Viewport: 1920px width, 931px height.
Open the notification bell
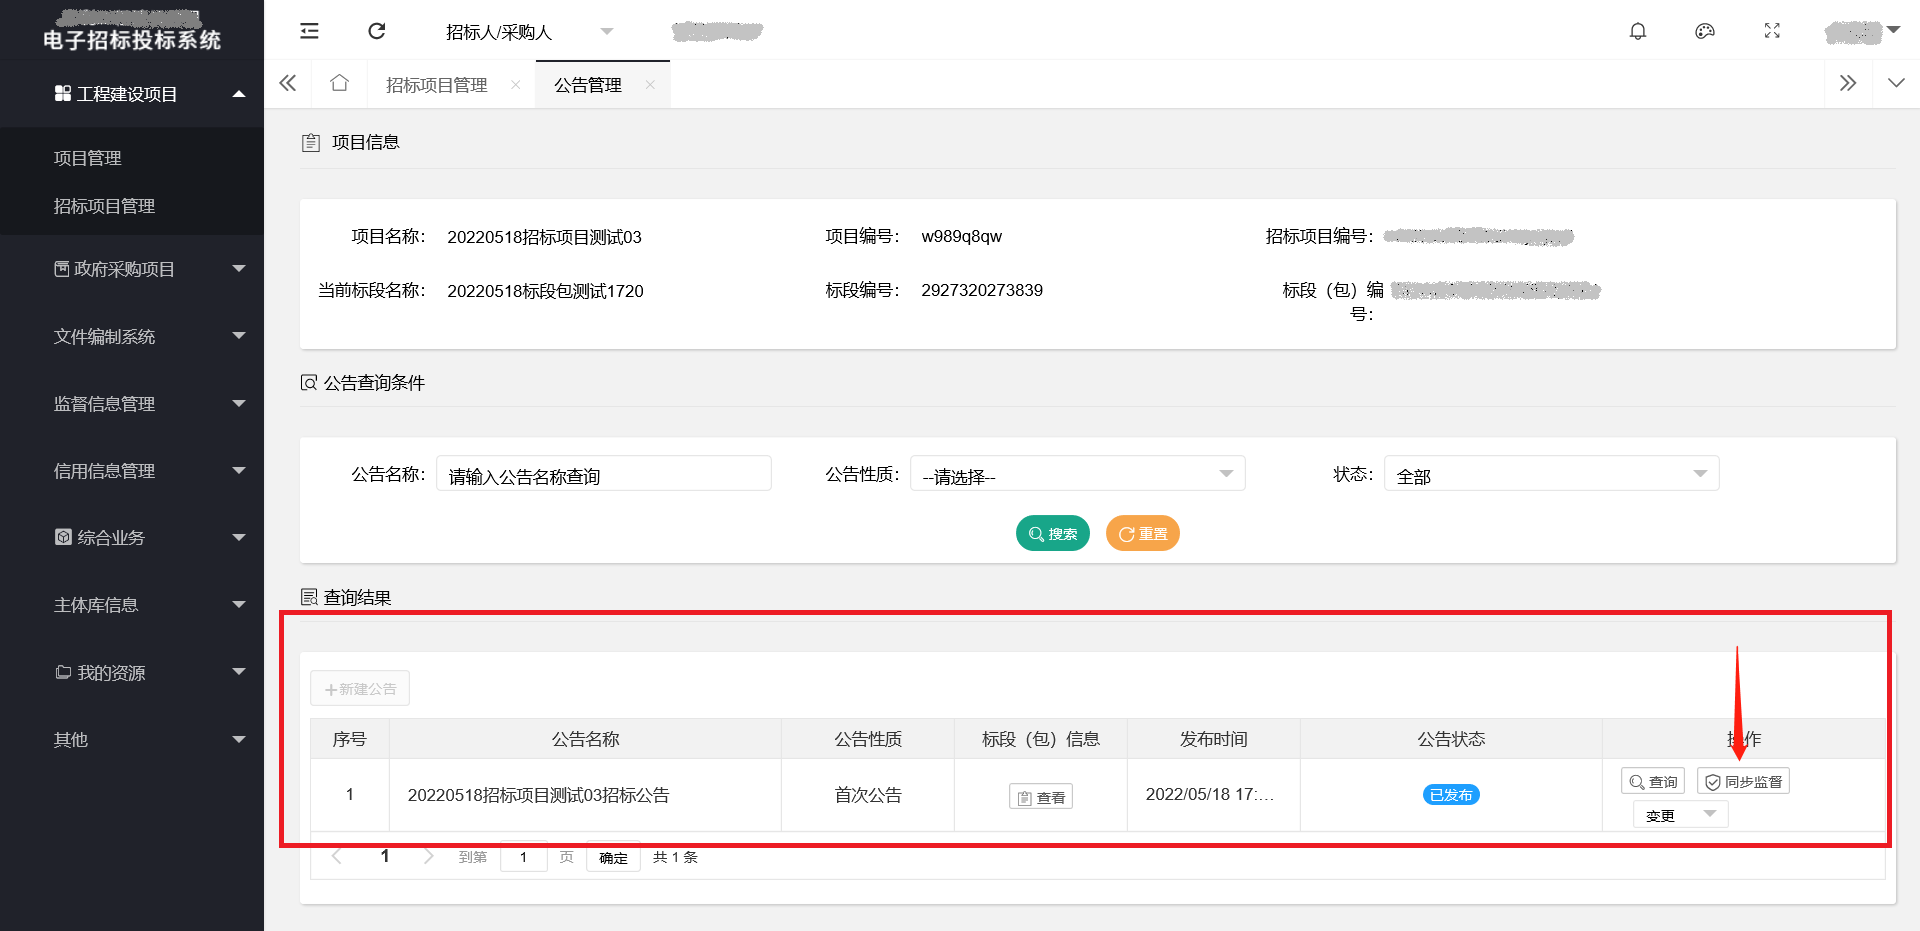1637,31
